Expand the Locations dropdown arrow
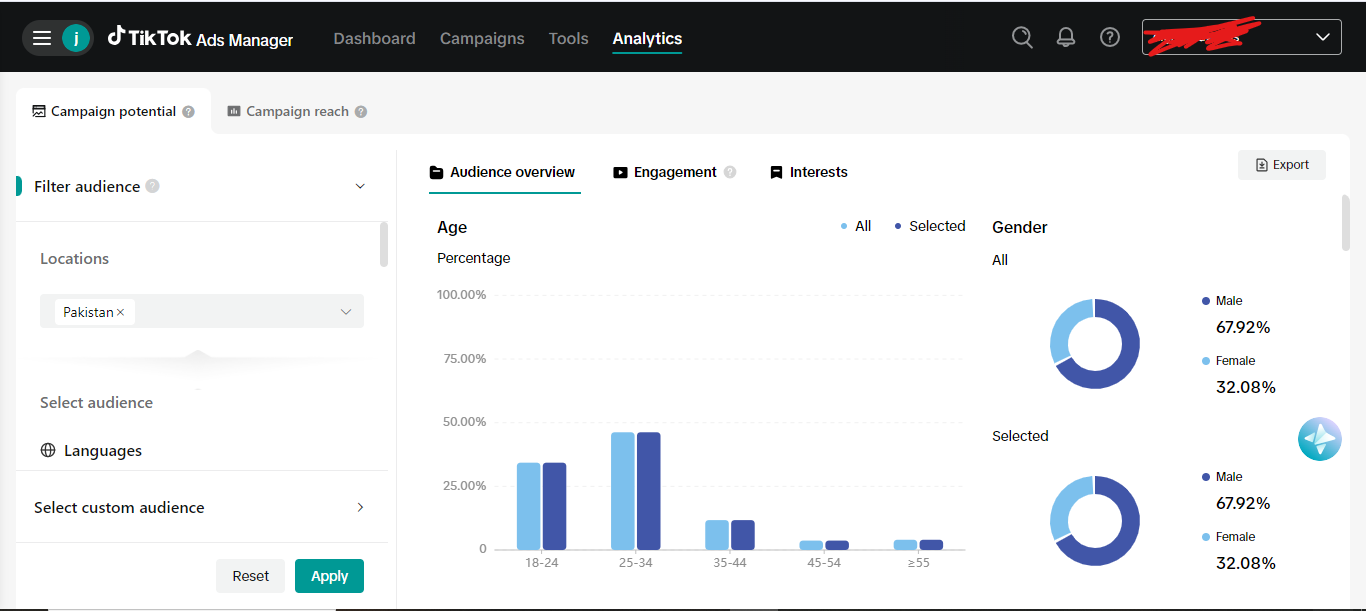Image resolution: width=1366 pixels, height=611 pixels. (x=346, y=312)
